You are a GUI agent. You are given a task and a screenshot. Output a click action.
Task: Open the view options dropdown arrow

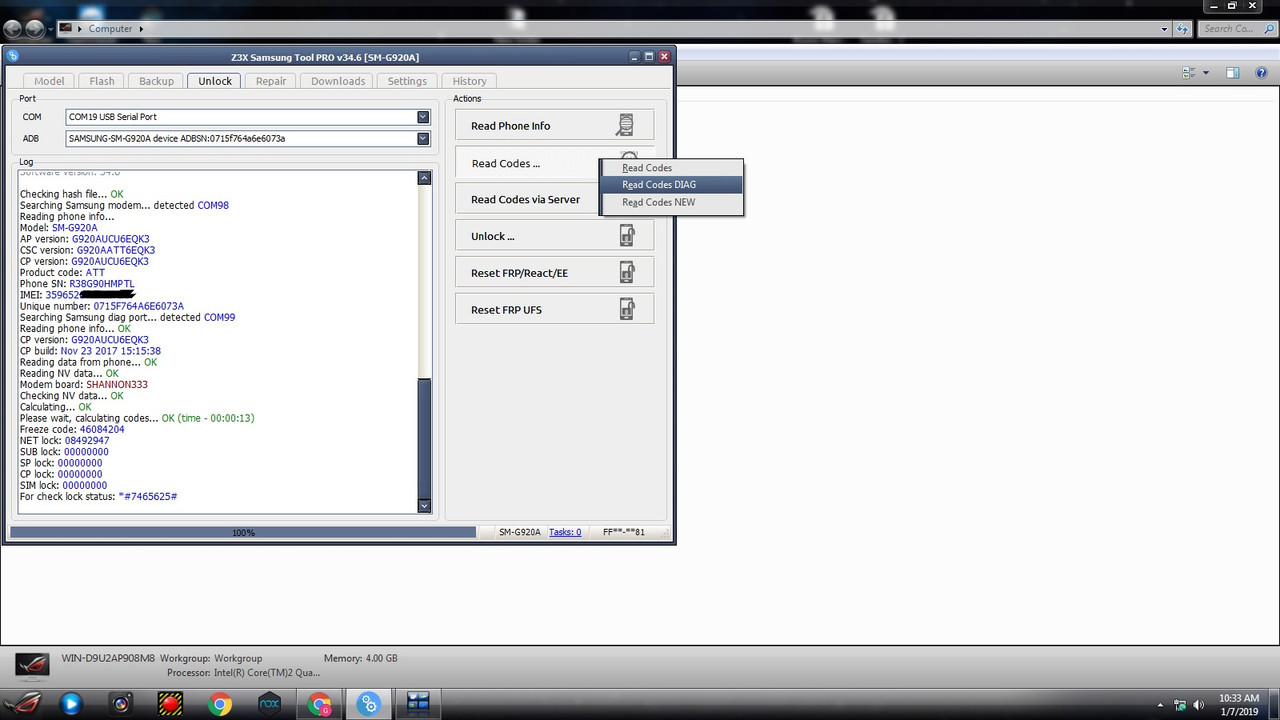[x=1206, y=73]
